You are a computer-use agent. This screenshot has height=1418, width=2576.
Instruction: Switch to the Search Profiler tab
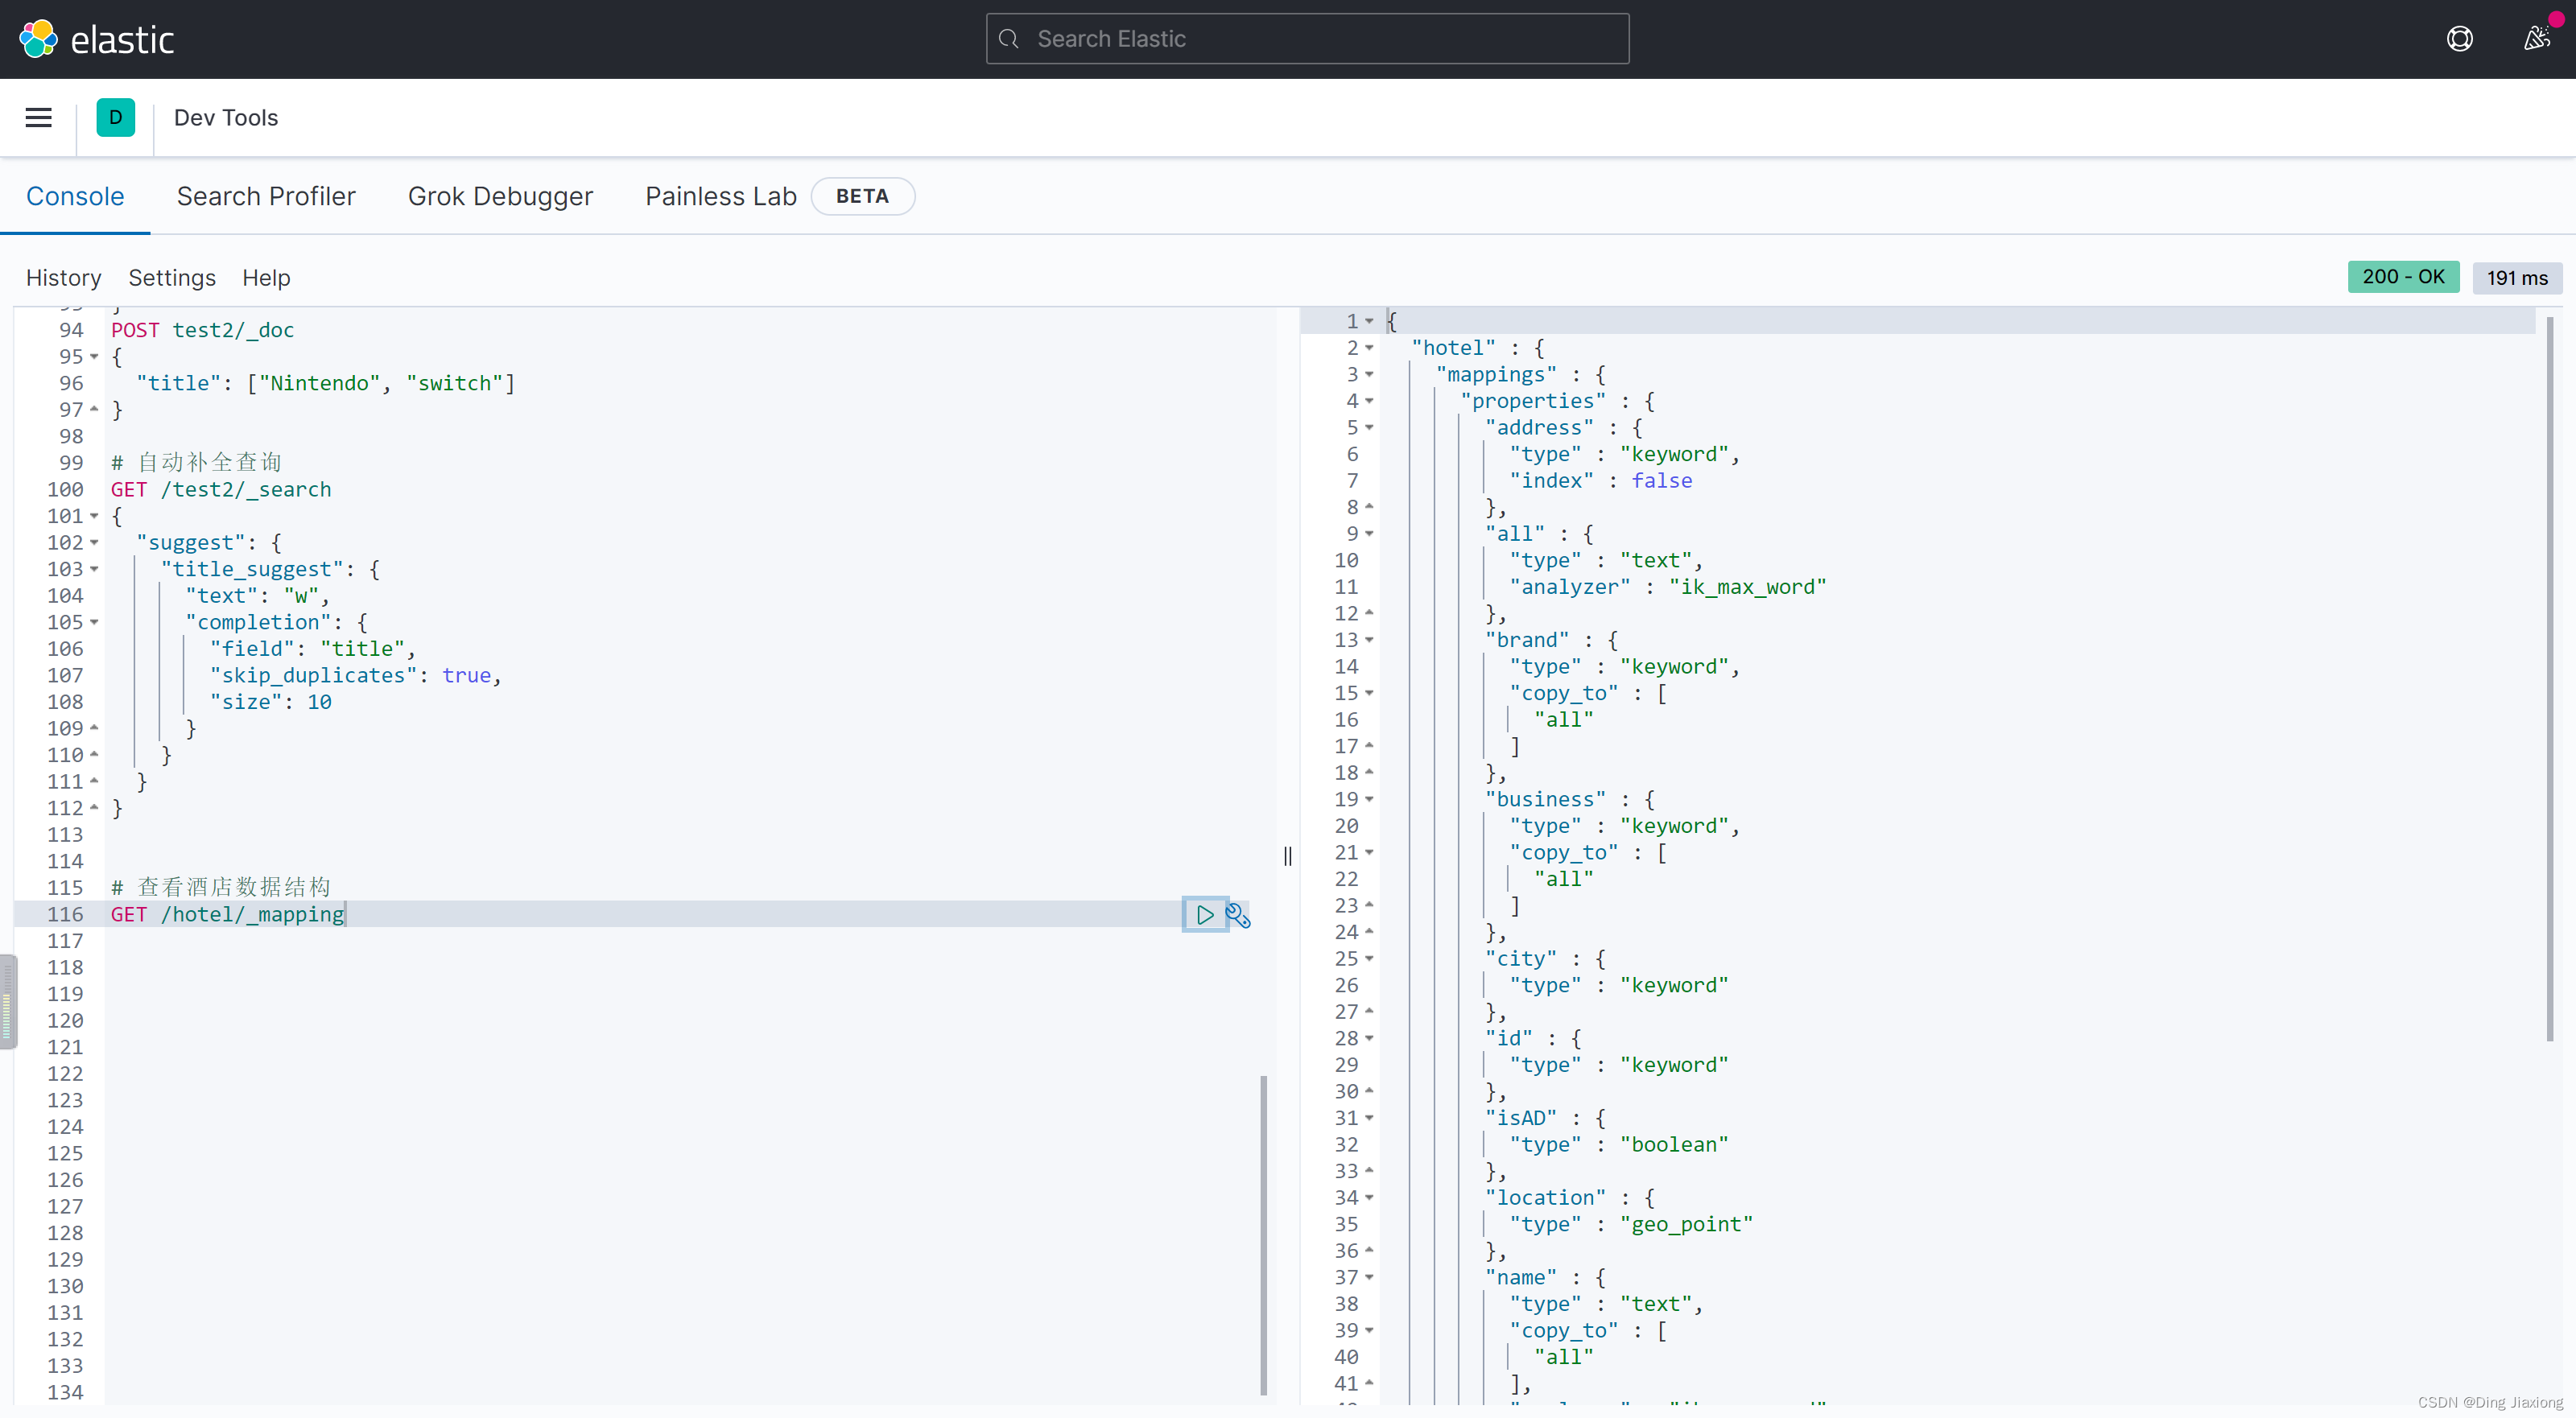point(266,196)
